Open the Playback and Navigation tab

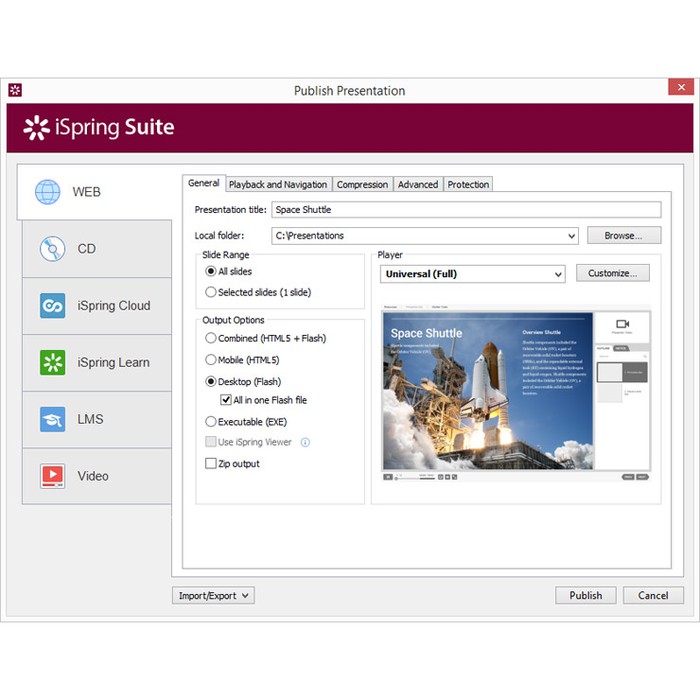[x=278, y=184]
